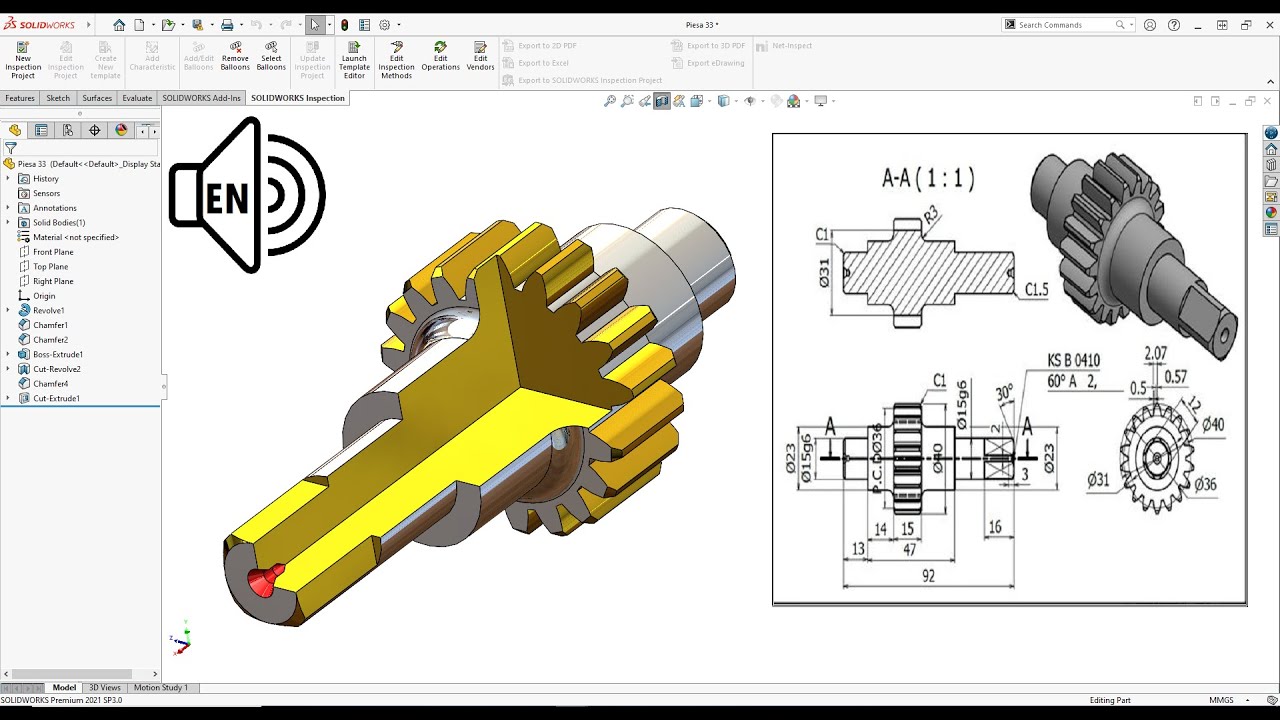Click the Open file folder icon
The width and height of the screenshot is (1280, 720).
pos(168,25)
